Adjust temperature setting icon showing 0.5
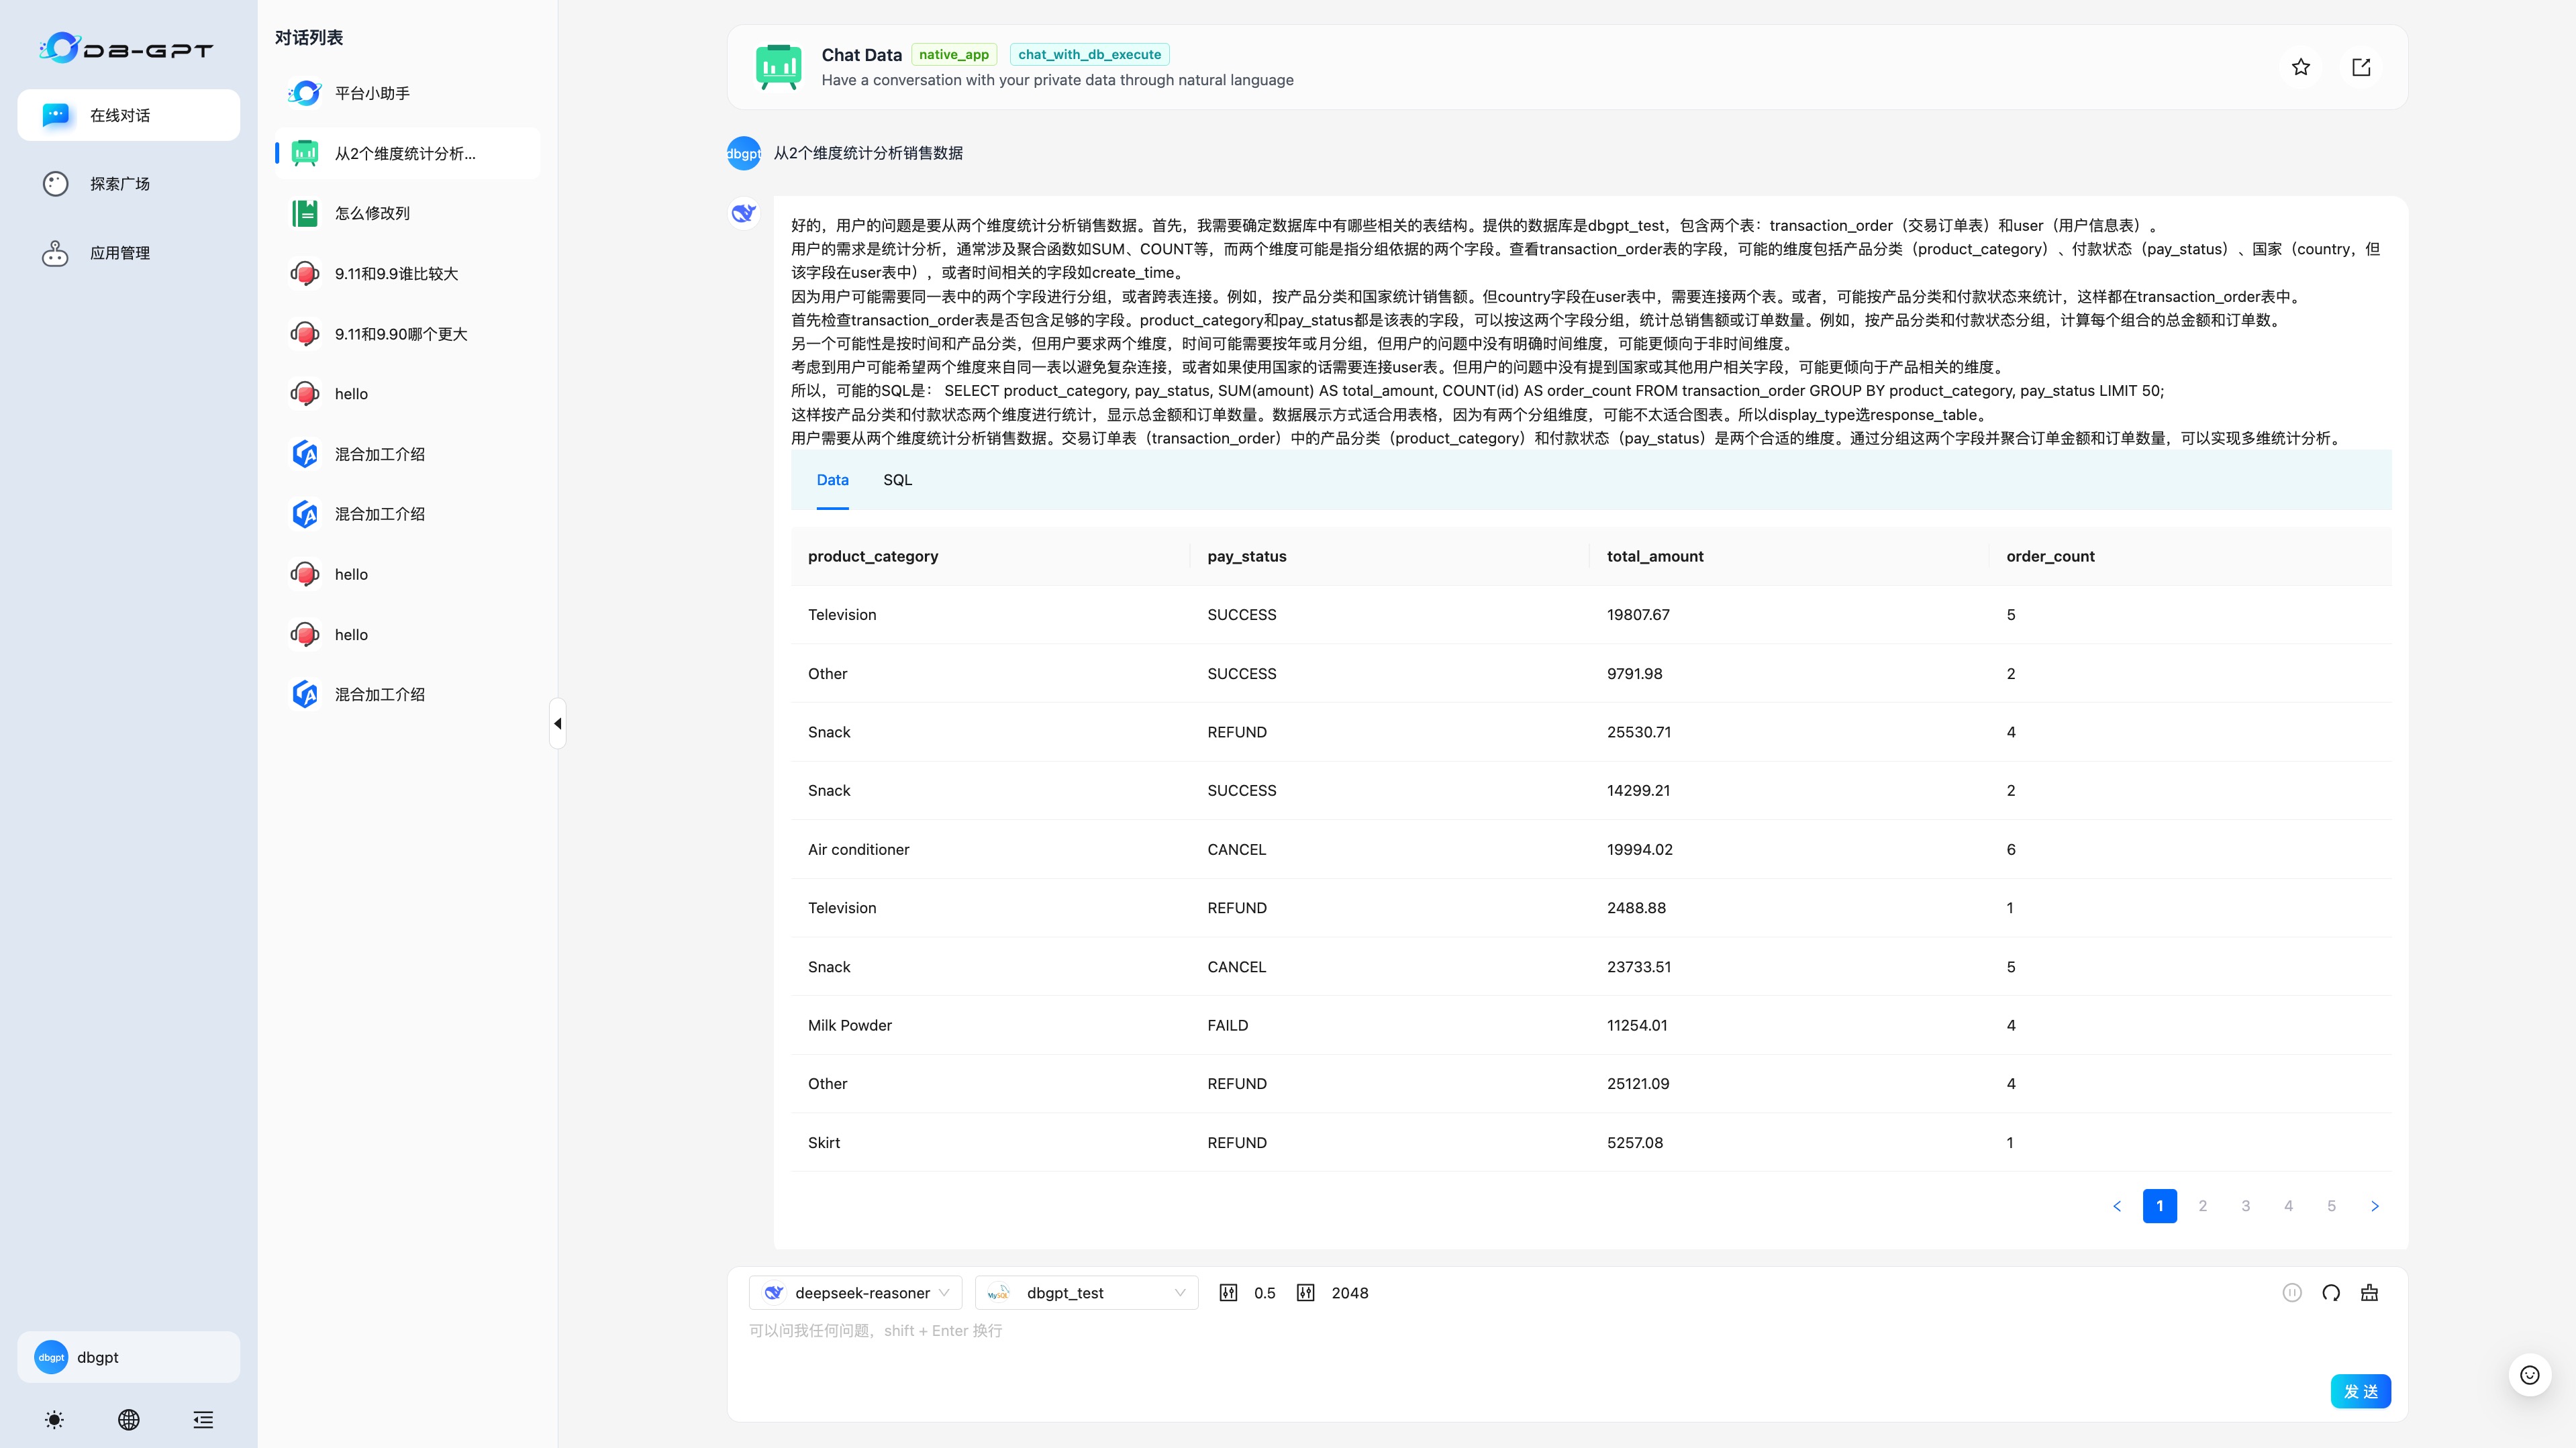The width and height of the screenshot is (2576, 1448). pyautogui.click(x=1229, y=1292)
